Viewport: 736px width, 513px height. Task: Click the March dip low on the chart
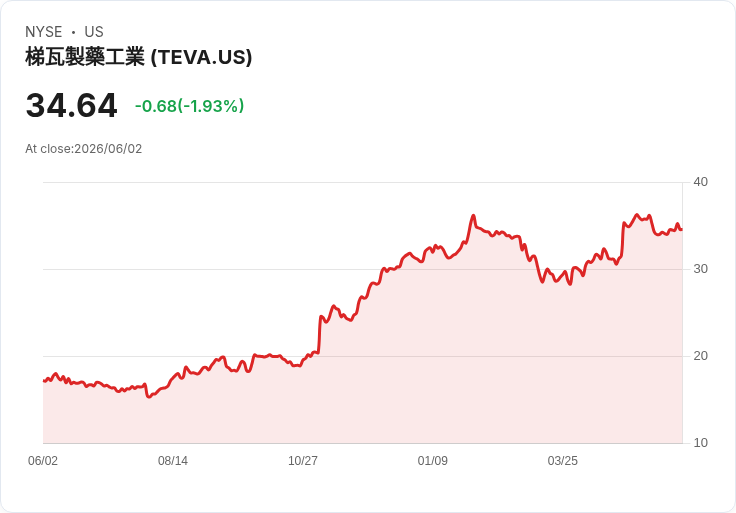tap(570, 283)
